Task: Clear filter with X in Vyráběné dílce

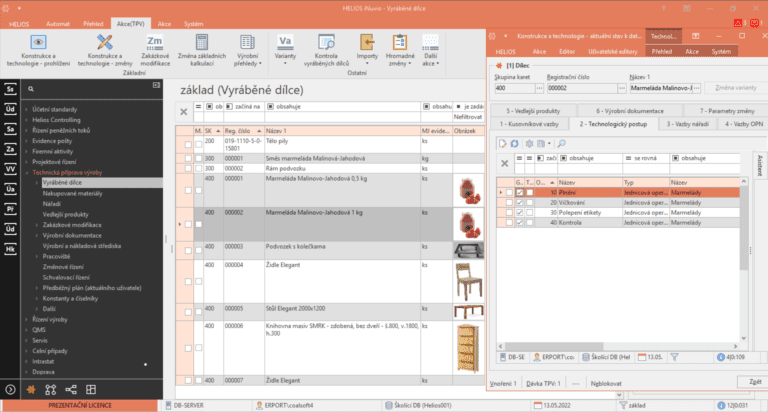Action: click(184, 112)
